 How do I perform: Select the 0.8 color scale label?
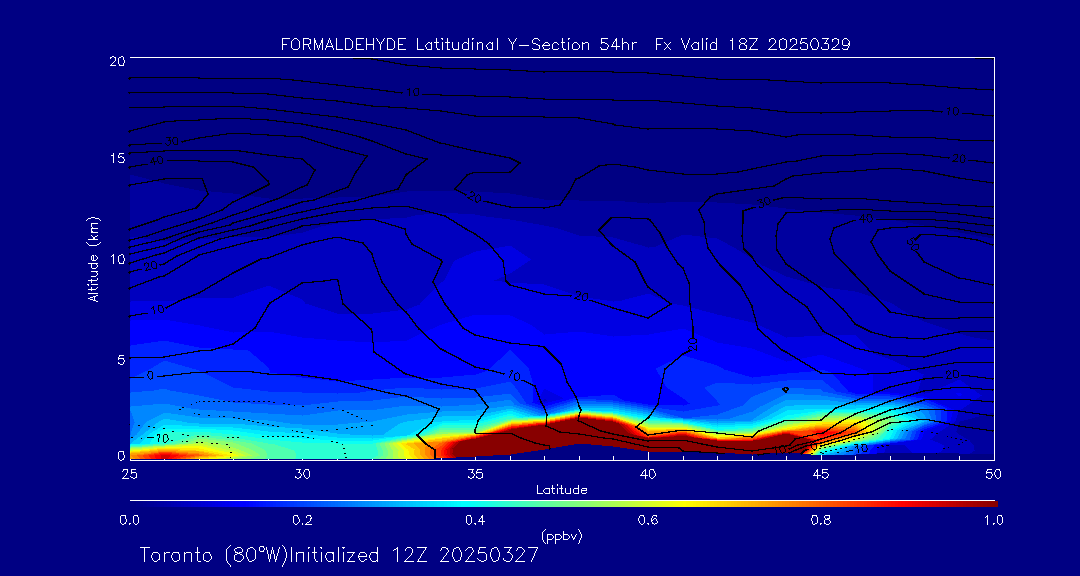[x=822, y=520]
